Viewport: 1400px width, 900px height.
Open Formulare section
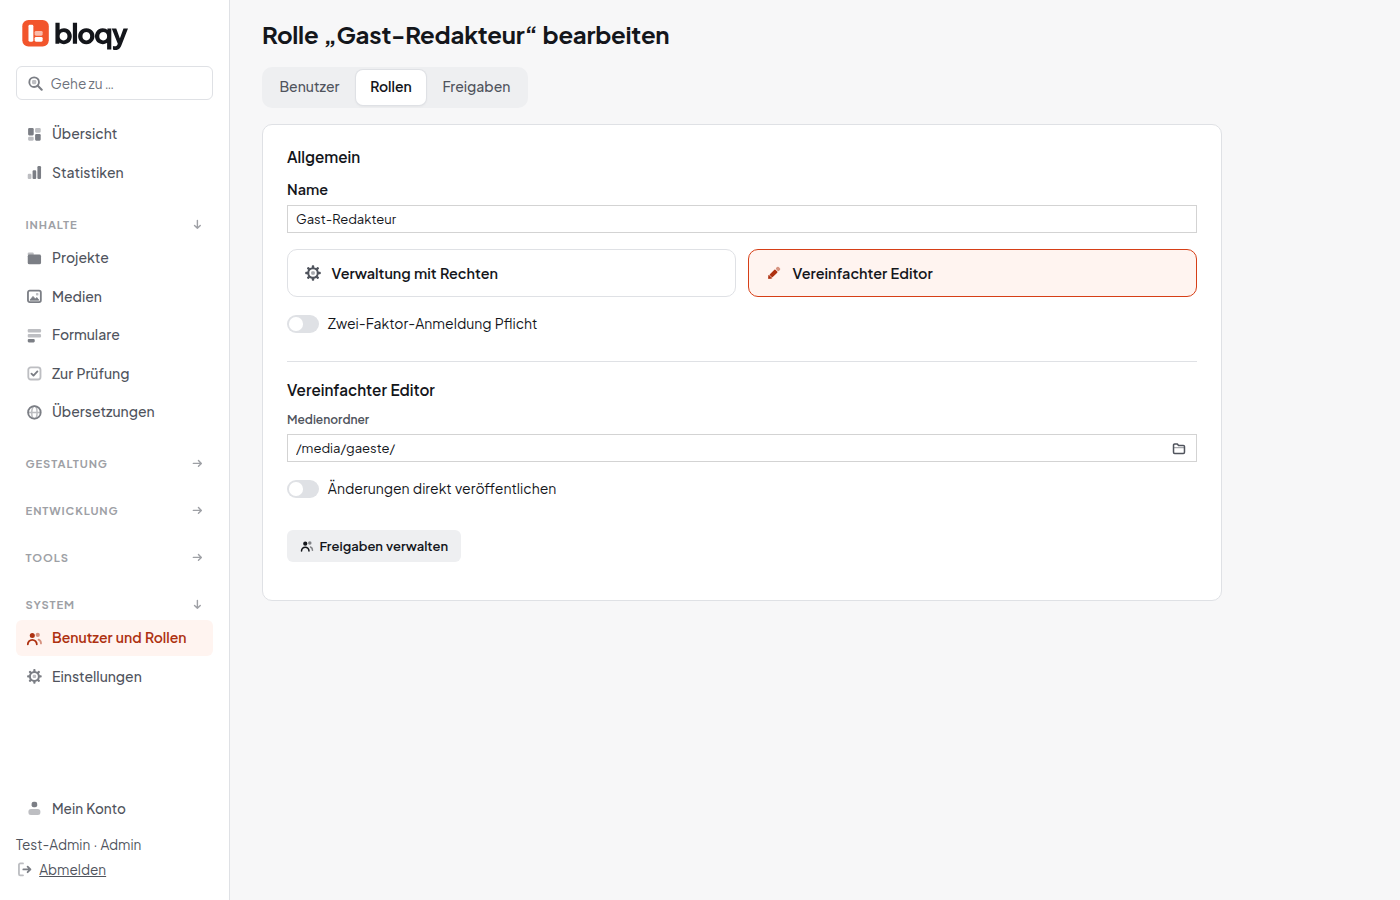point(114,335)
